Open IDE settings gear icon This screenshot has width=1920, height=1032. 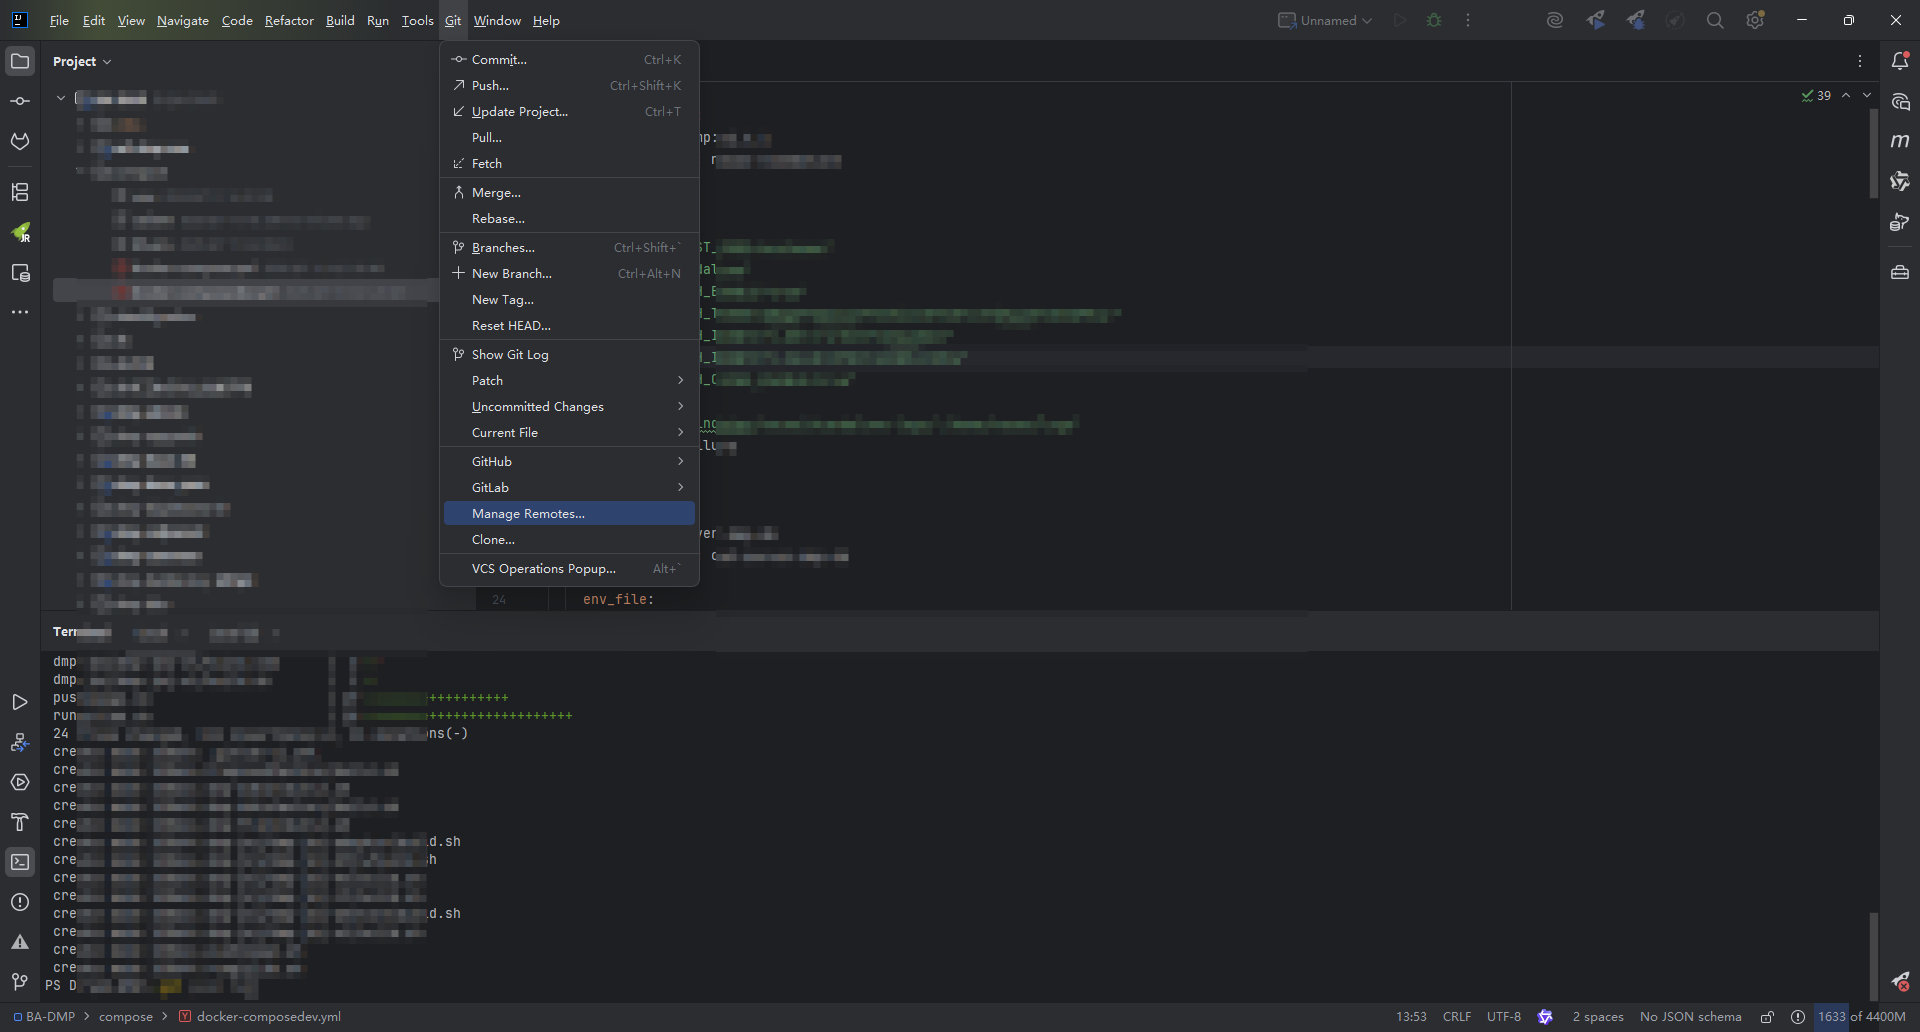1756,20
